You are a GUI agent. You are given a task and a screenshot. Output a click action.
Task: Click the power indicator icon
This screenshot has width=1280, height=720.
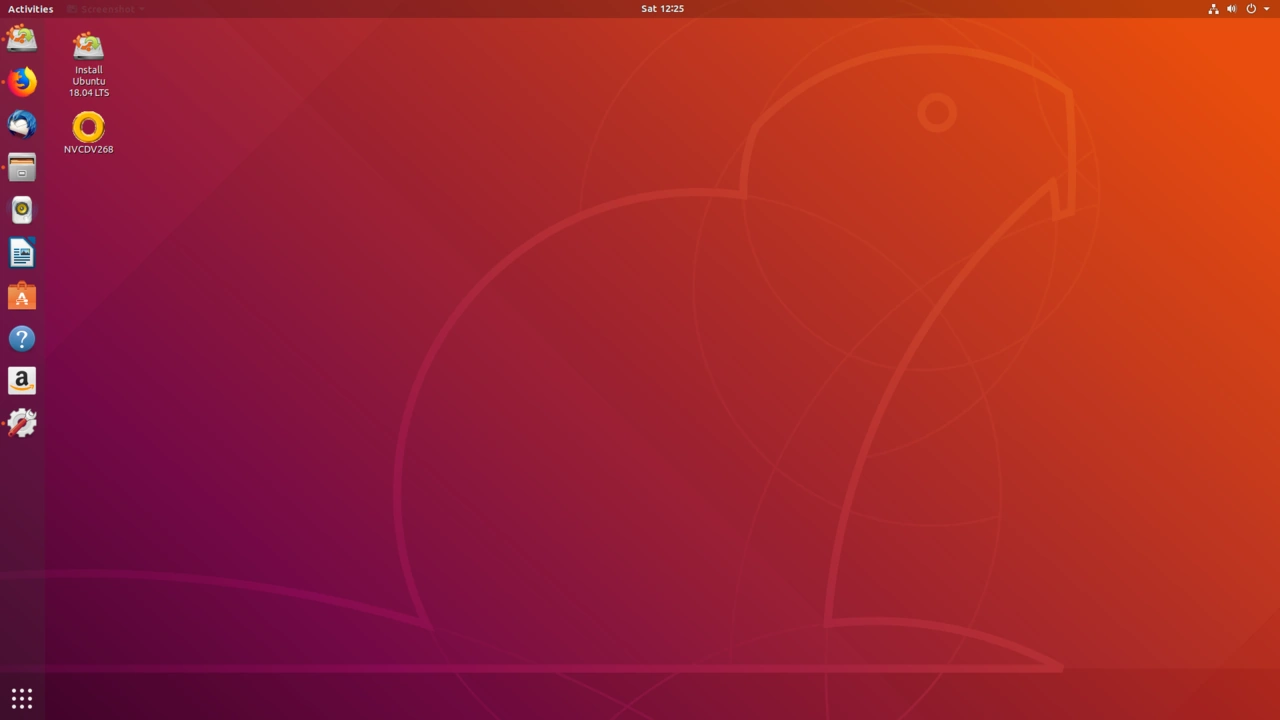(x=1250, y=9)
